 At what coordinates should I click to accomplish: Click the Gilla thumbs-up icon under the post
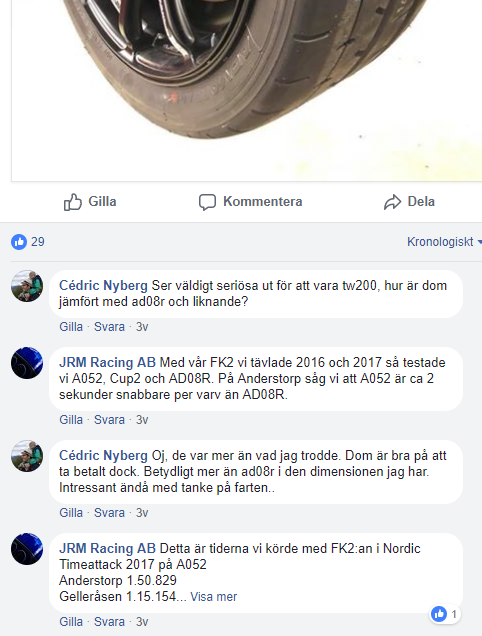73,202
